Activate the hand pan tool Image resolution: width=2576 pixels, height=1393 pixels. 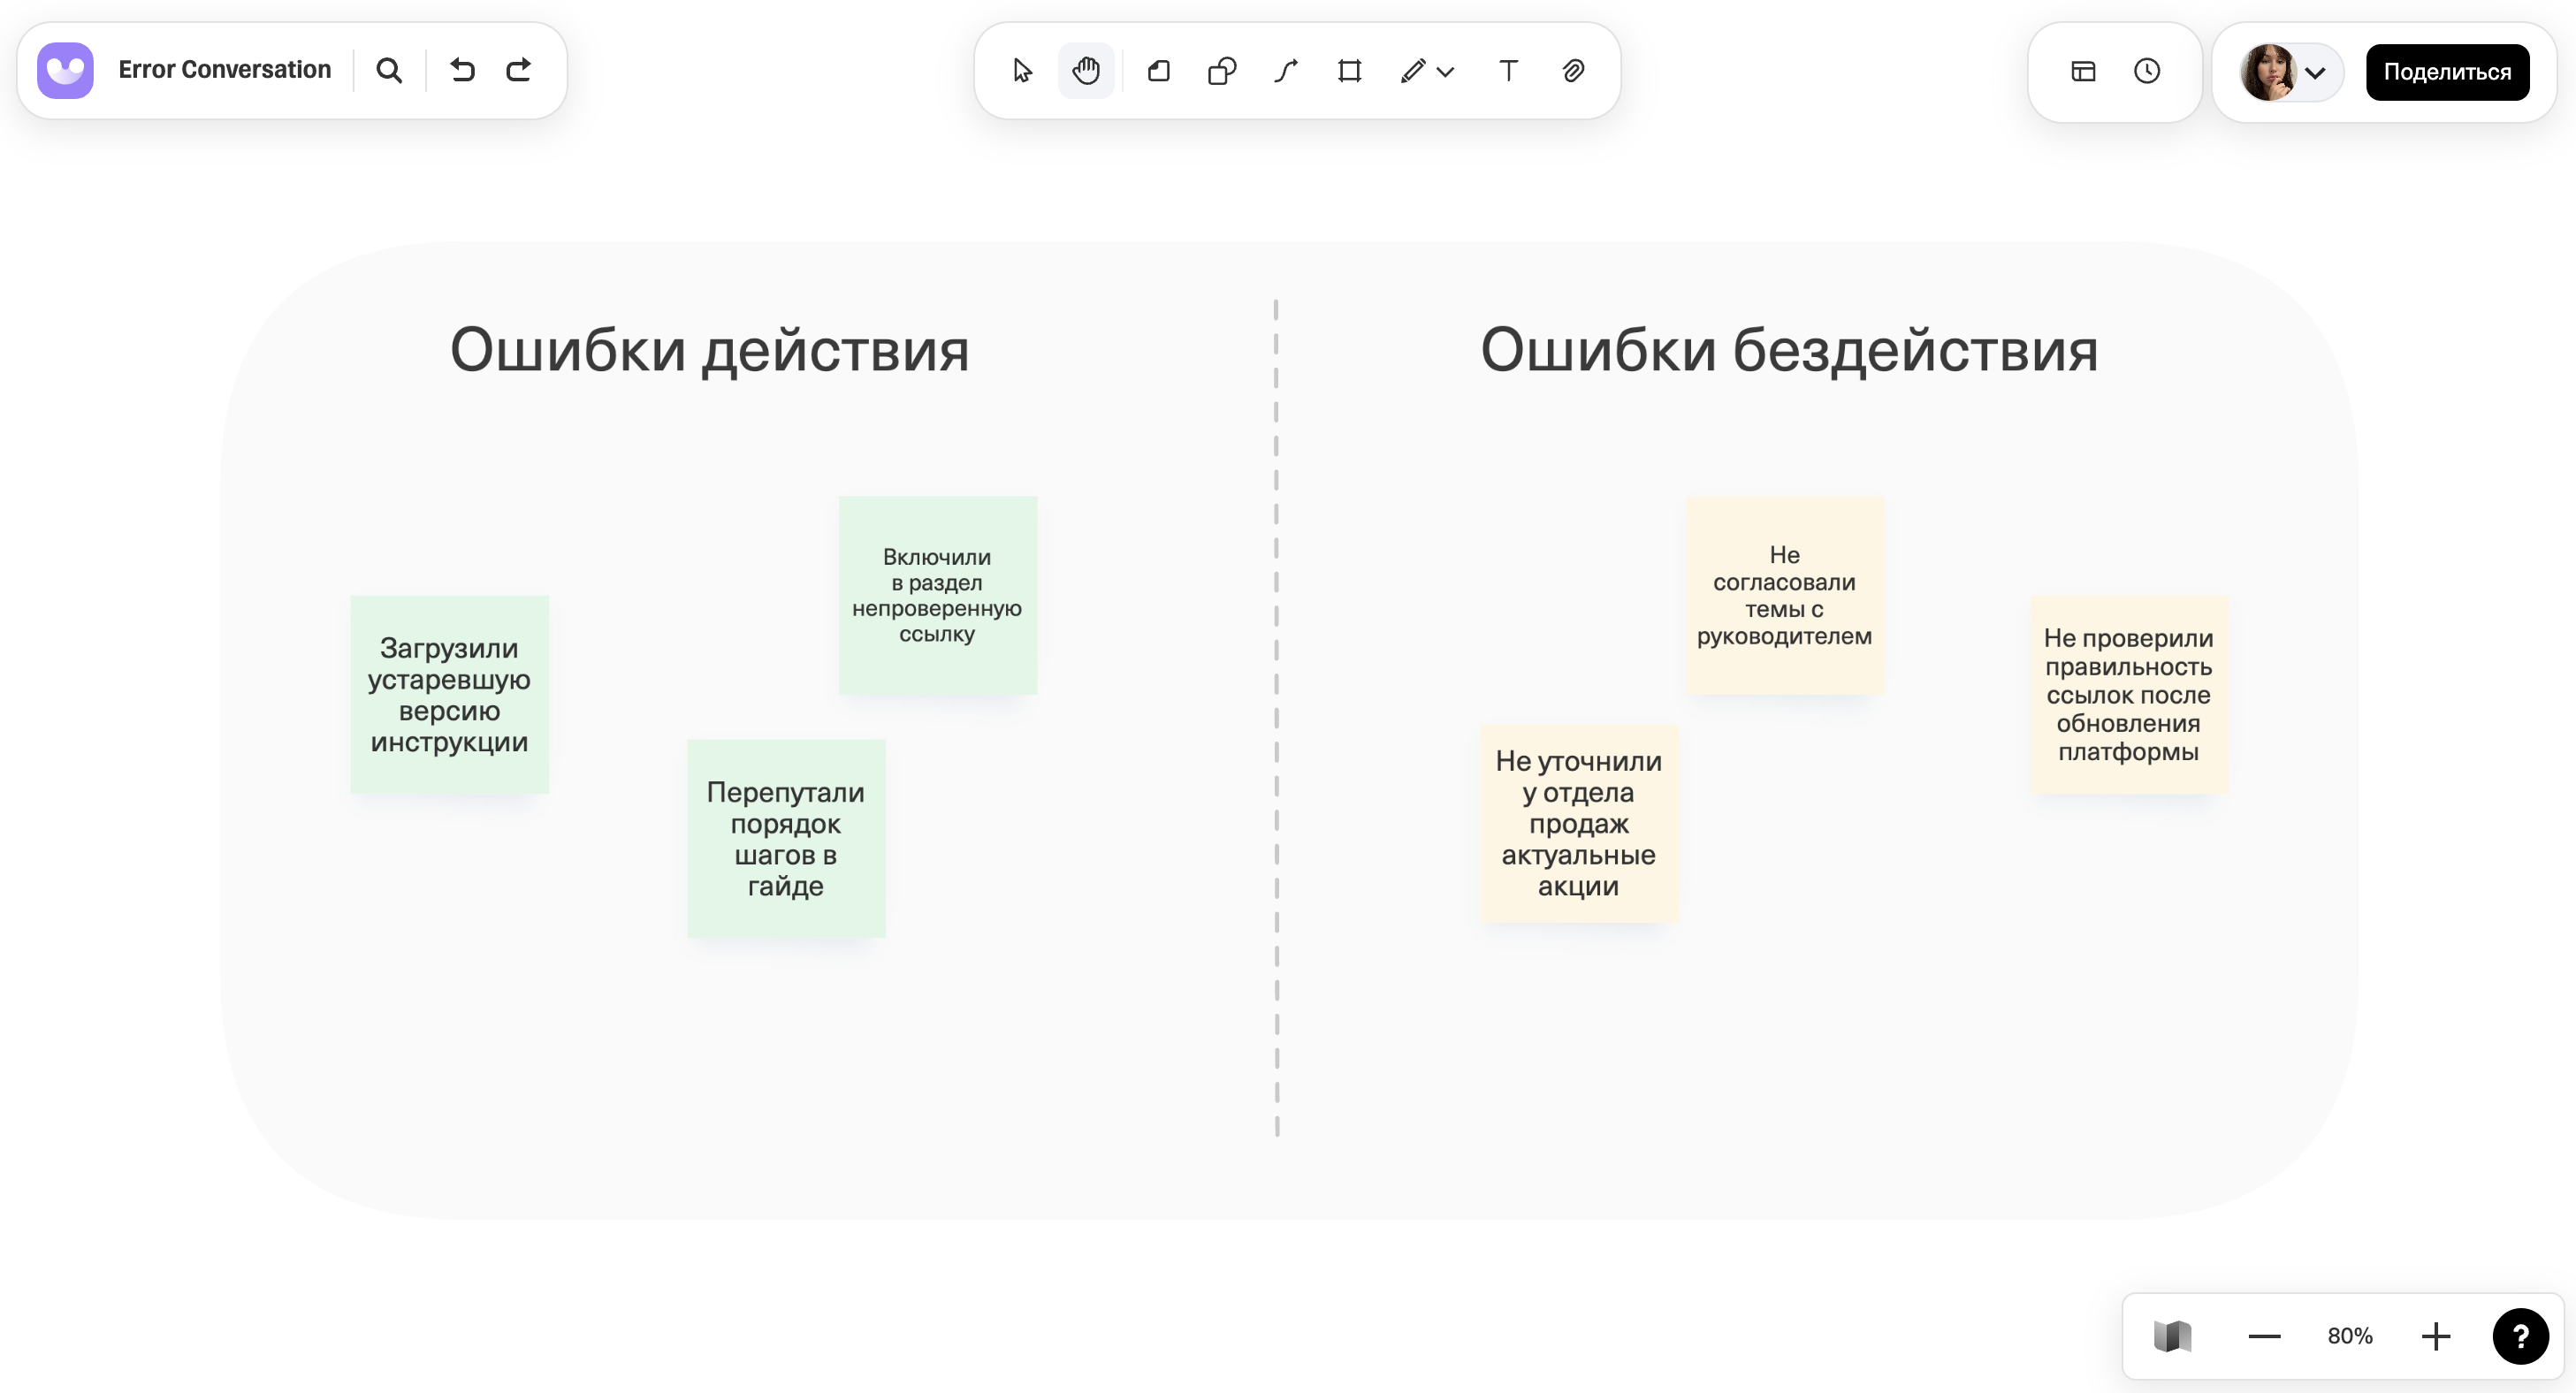point(1086,71)
